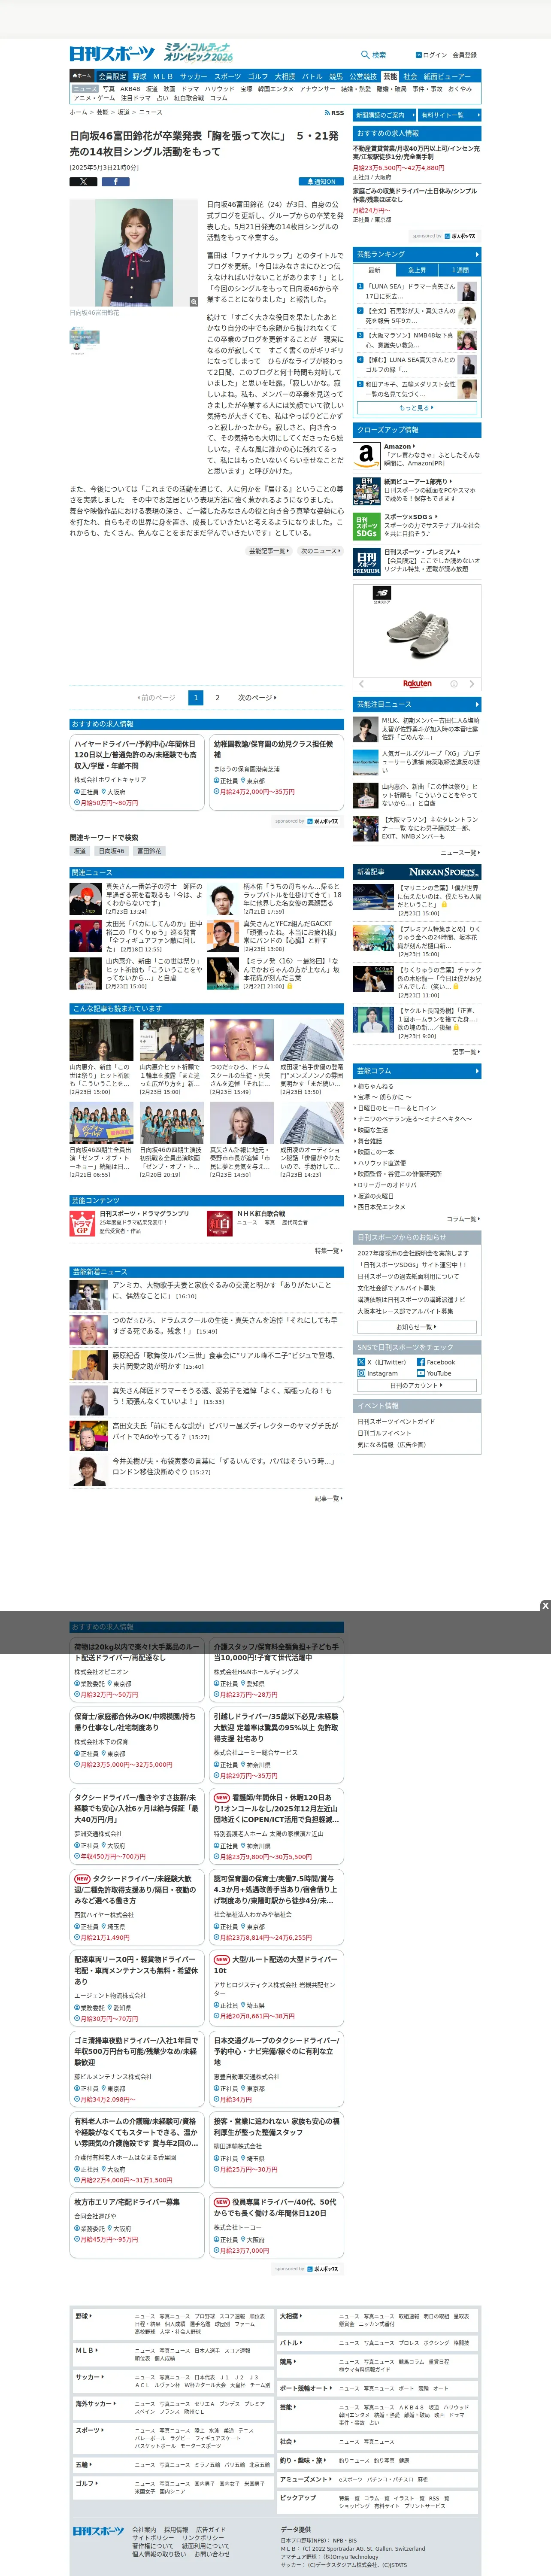Viewport: 551px width, 2576px height.
Task: Select the 大相撲 nav menu item
Action: click(285, 76)
